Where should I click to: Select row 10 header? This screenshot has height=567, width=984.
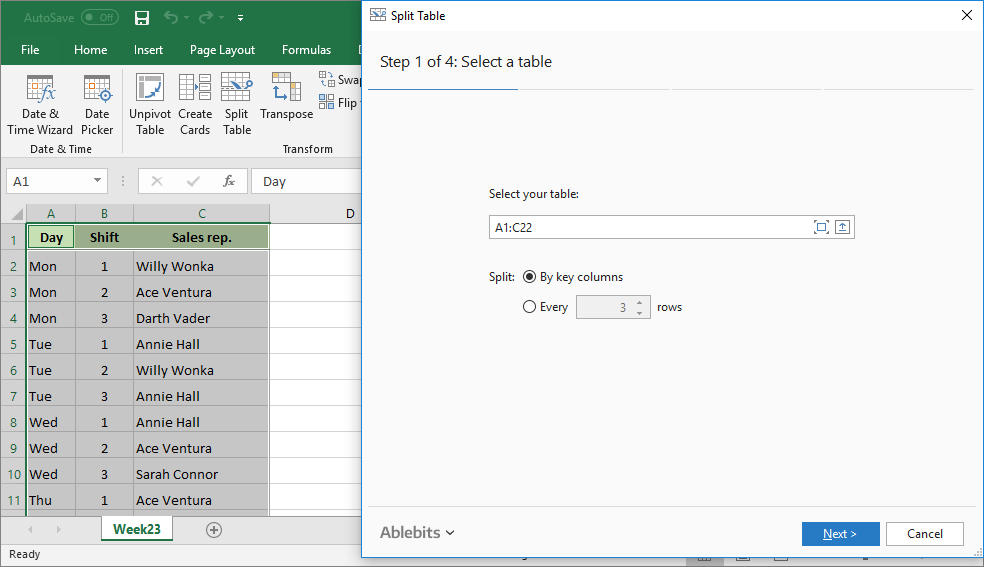(x=13, y=474)
